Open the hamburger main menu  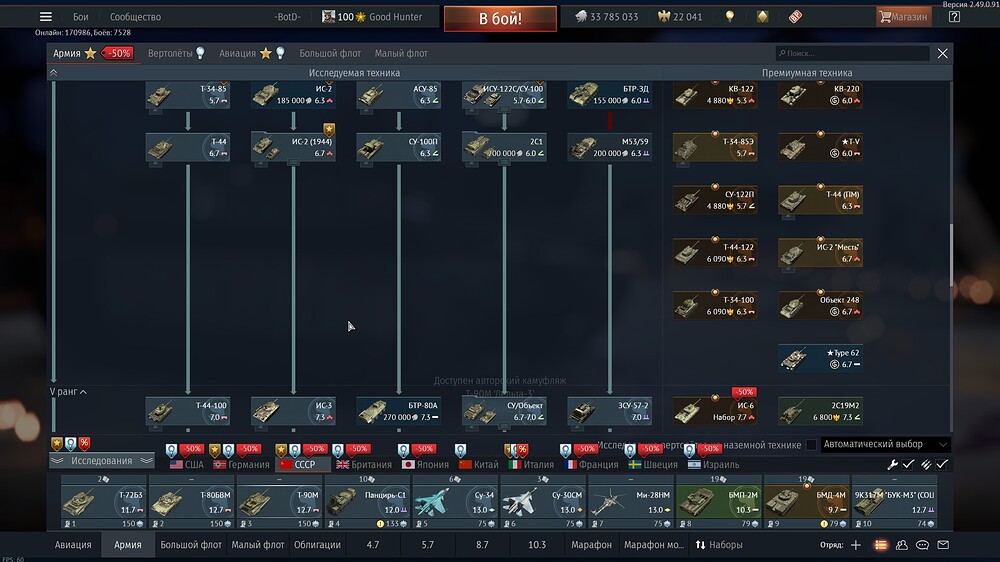coord(45,17)
